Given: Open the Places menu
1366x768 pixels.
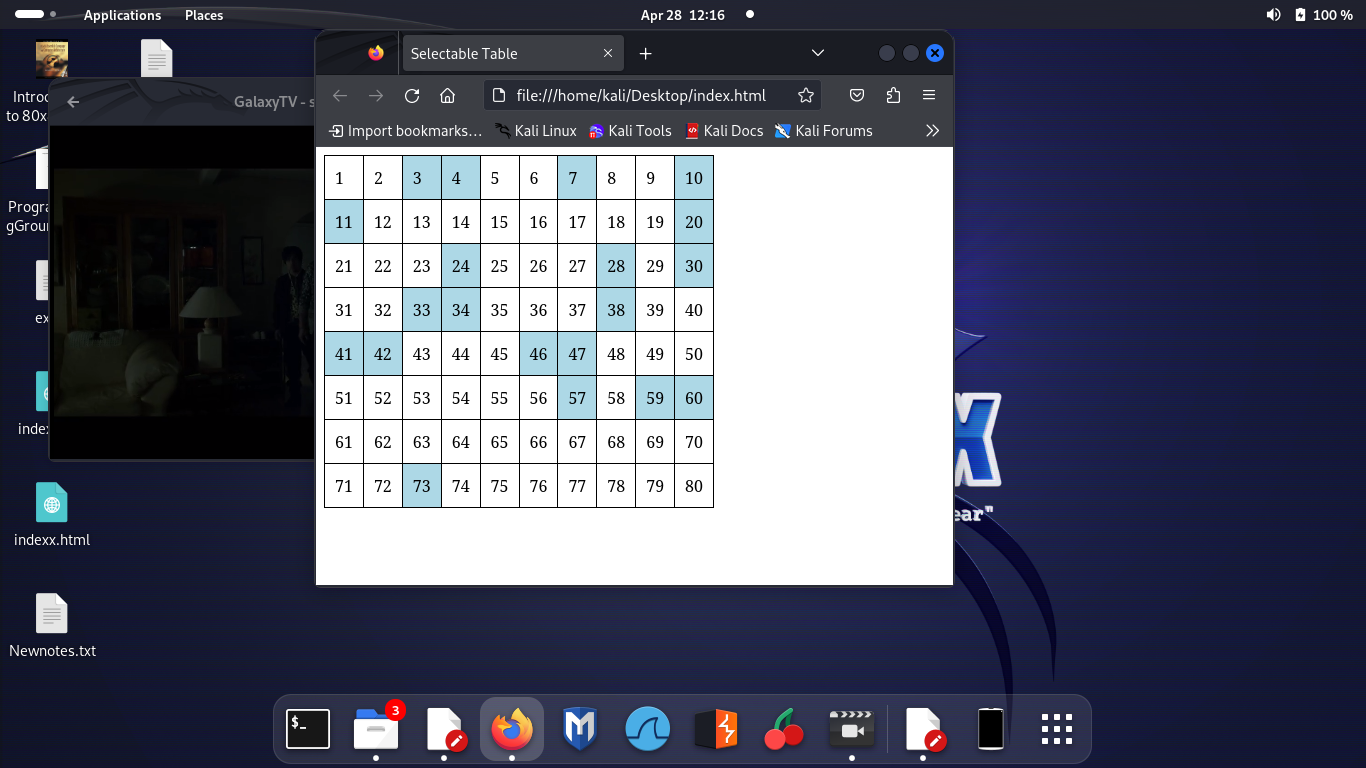Looking at the screenshot, I should click(x=204, y=15).
